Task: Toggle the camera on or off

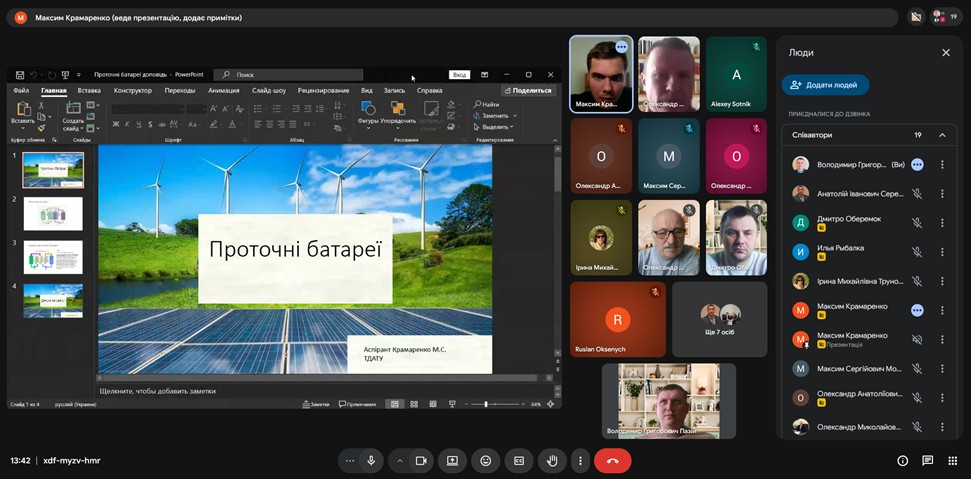Action: tap(421, 461)
